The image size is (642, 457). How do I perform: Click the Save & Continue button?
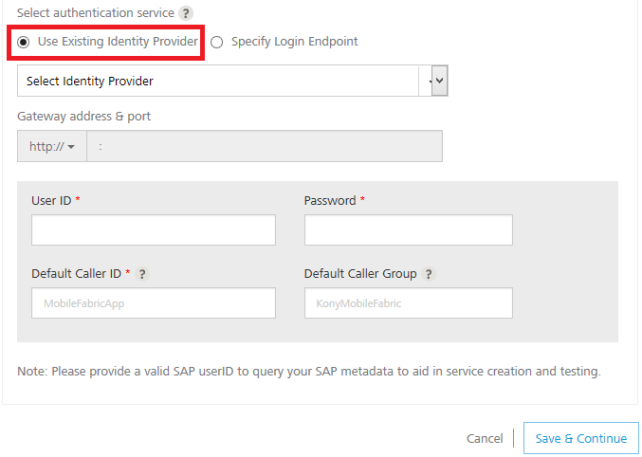coord(581,438)
